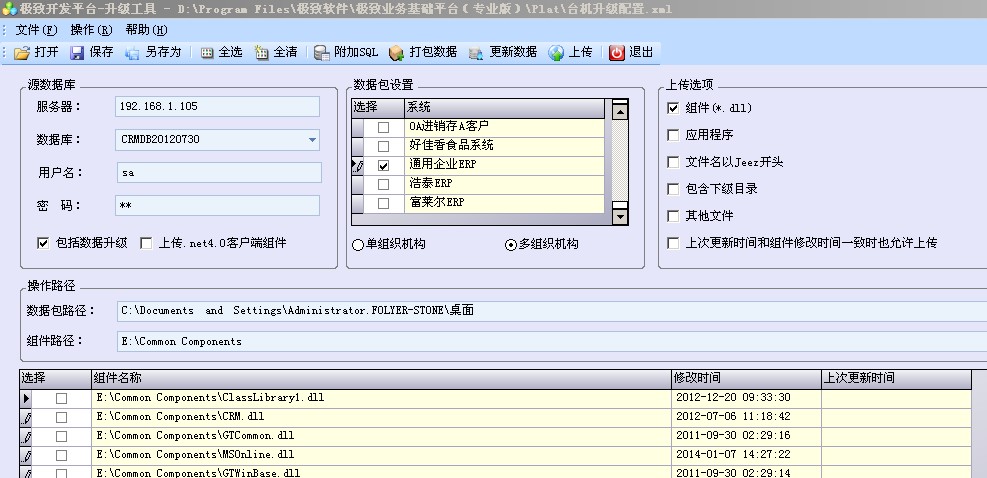This screenshot has height=478, width=987.
Task: Check the 浩泰ERP row checkbox
Action: (383, 185)
